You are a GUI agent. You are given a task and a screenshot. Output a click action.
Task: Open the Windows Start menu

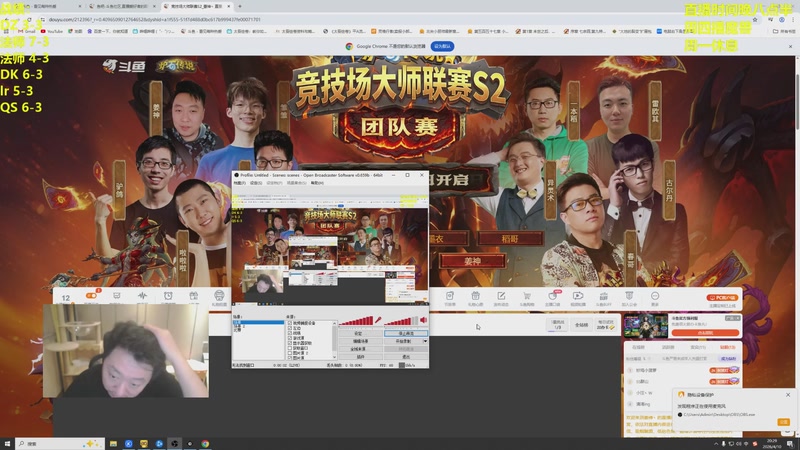click(7, 443)
